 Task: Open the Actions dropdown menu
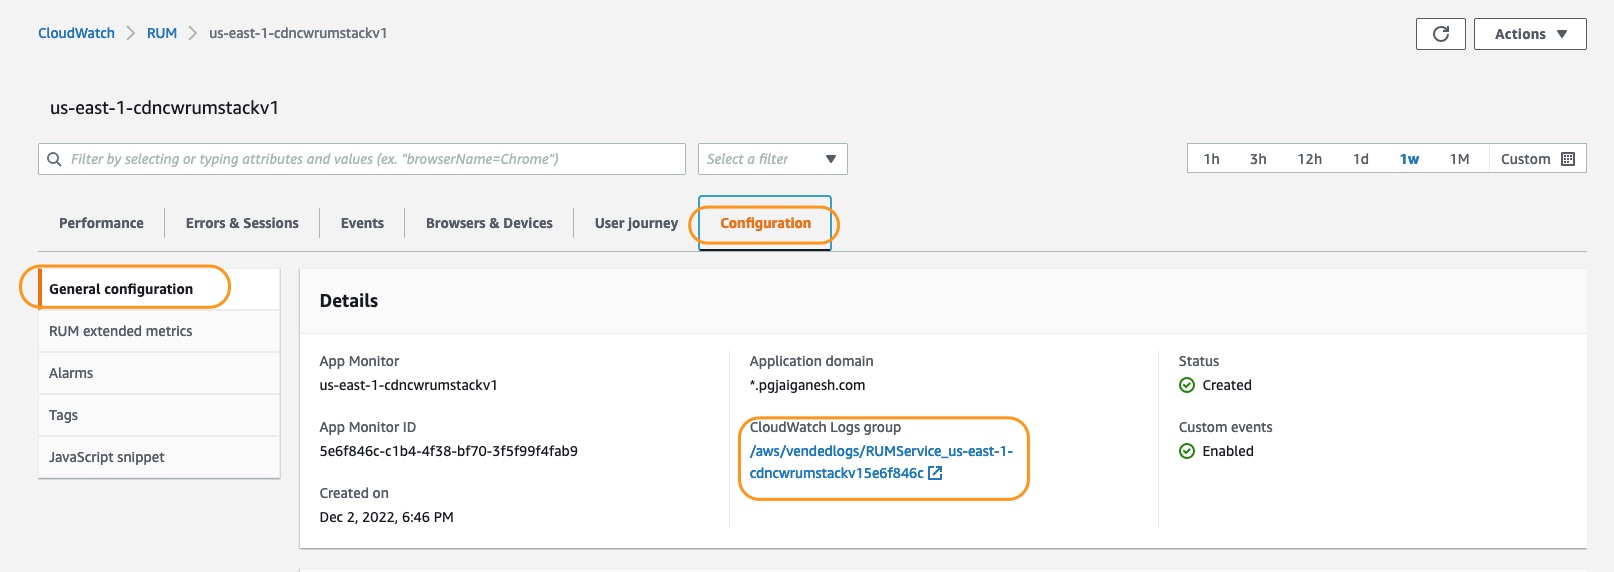coord(1530,34)
